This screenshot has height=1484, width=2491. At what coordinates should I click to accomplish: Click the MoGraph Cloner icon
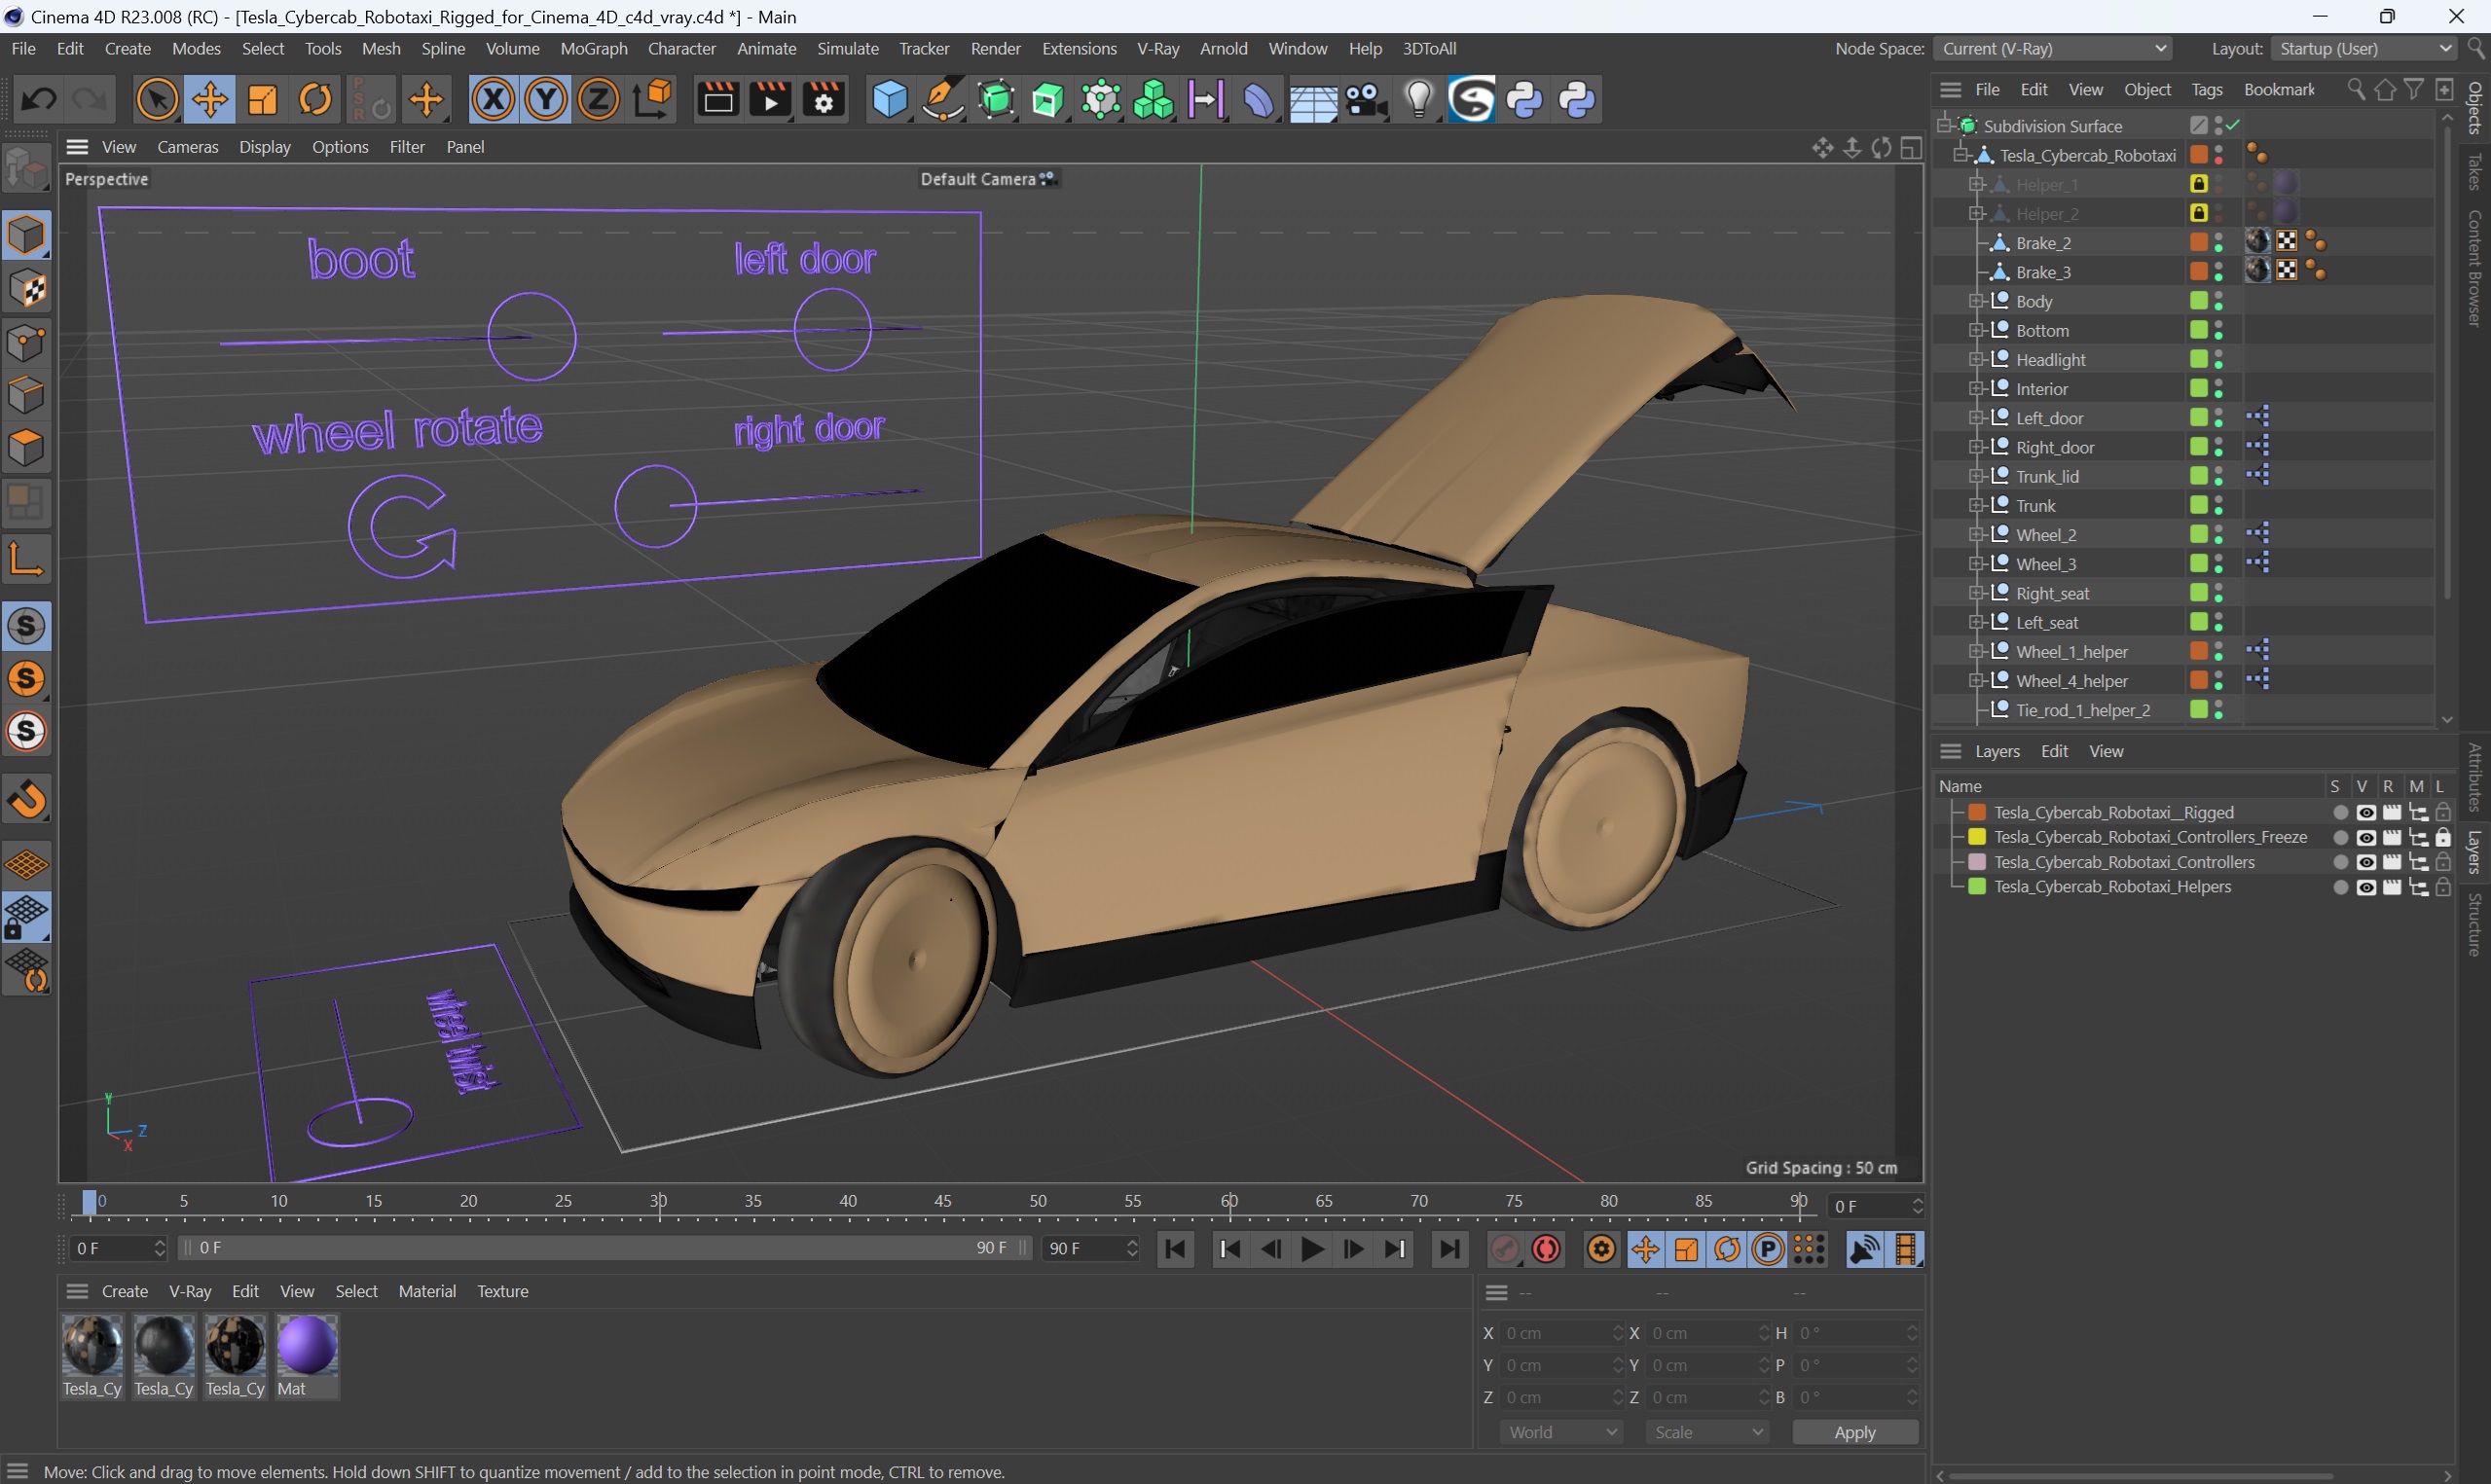[x=1154, y=99]
